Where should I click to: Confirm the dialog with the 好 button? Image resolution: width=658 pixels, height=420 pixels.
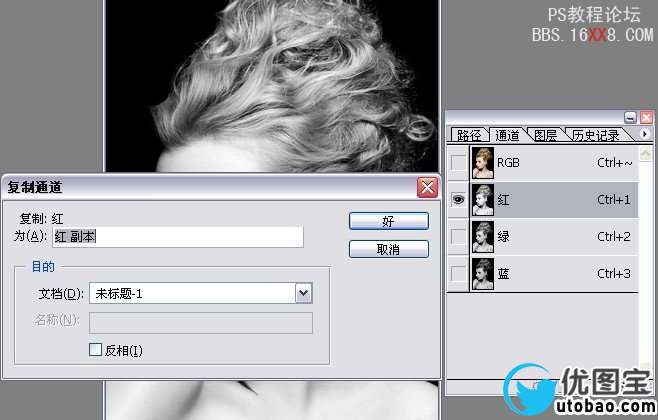click(x=389, y=221)
